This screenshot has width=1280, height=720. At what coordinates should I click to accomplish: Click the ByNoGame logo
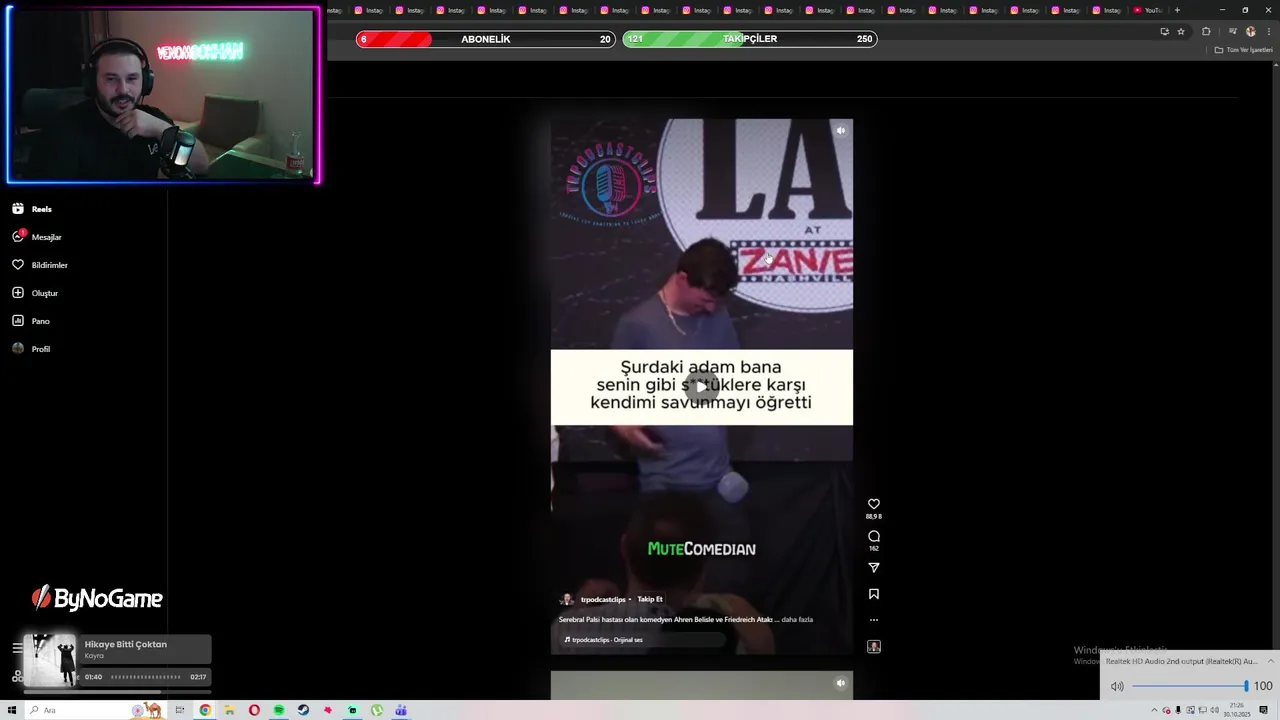97,598
